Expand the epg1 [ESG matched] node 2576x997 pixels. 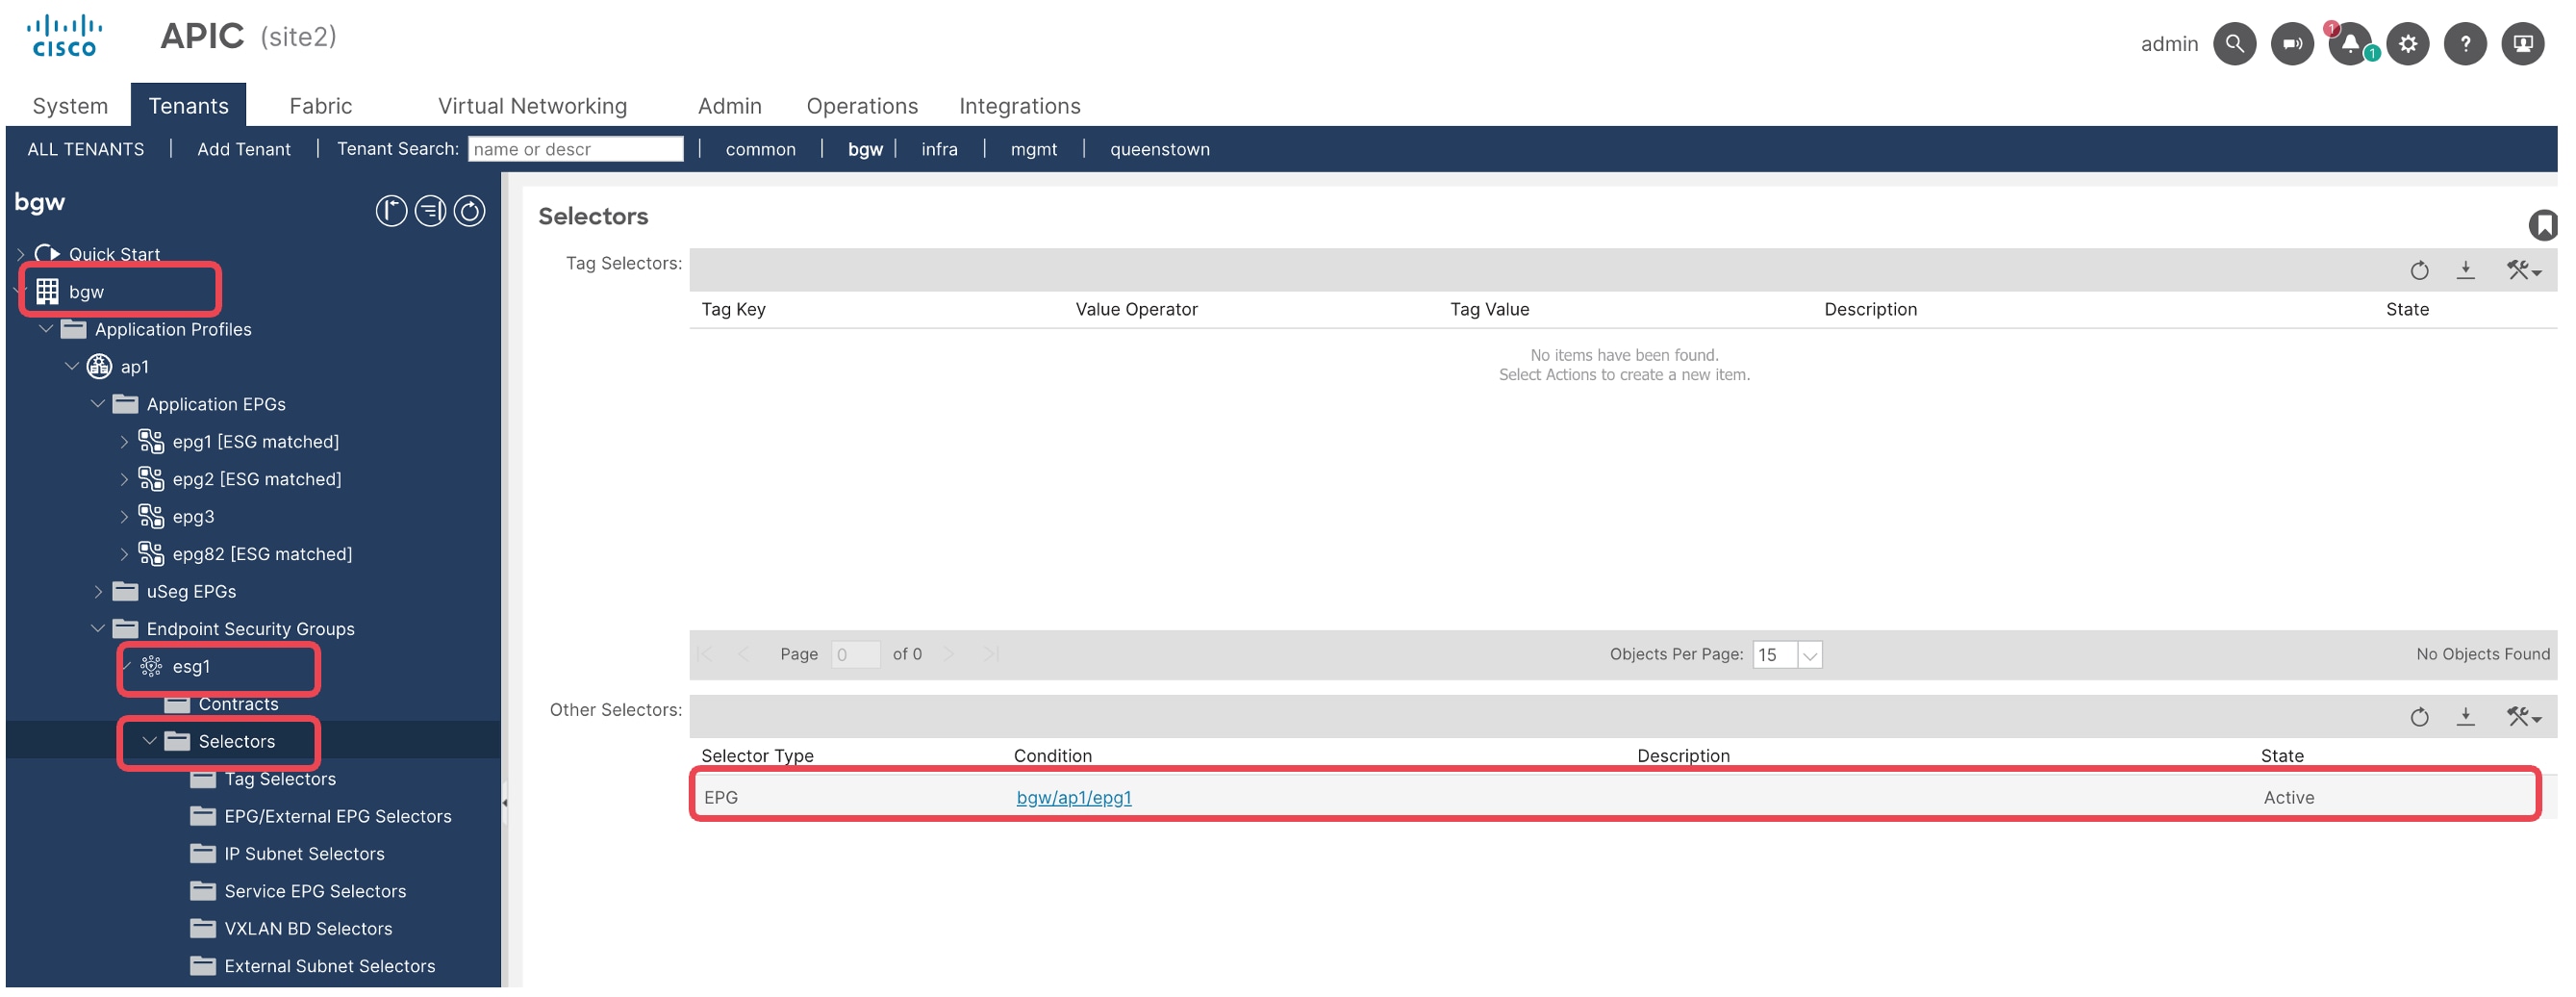124,442
